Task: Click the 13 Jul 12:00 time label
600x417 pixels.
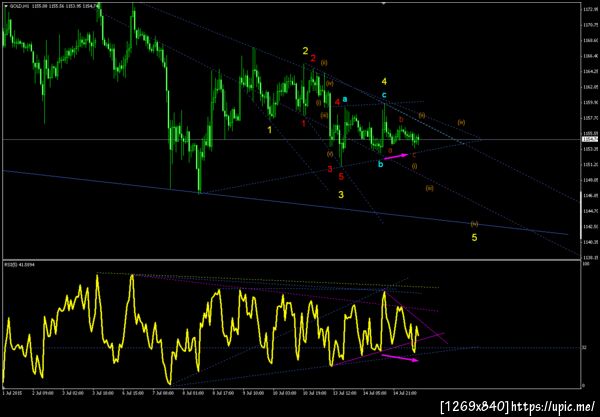Action: (346, 393)
